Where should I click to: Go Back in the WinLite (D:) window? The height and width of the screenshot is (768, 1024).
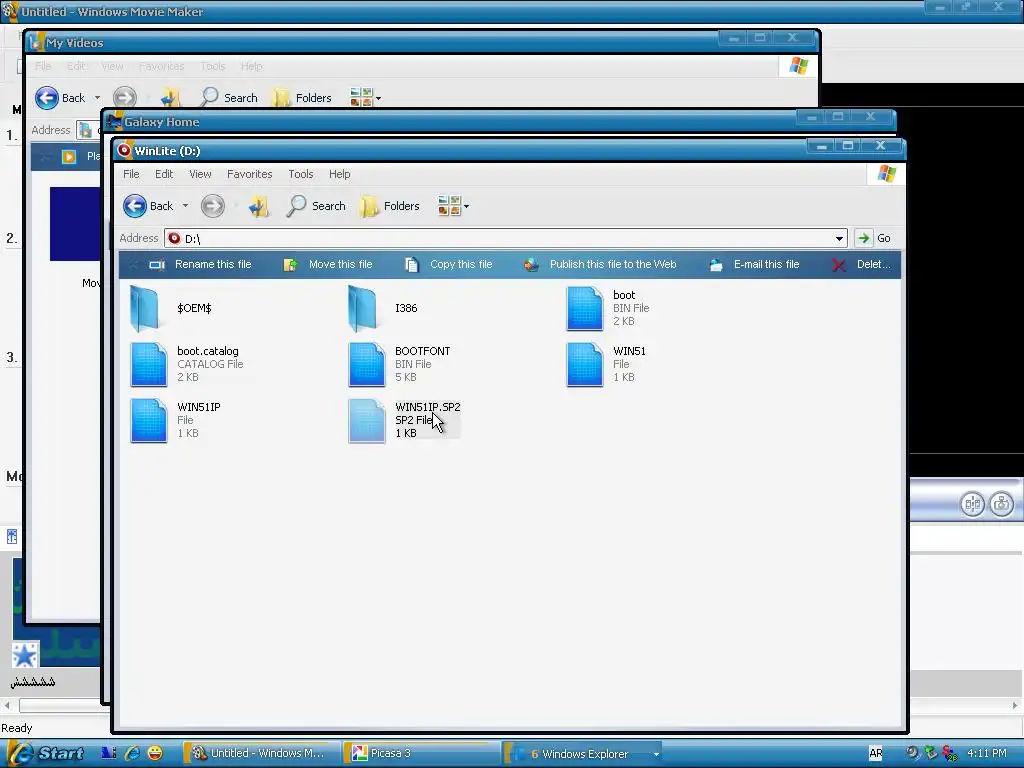(x=148, y=206)
